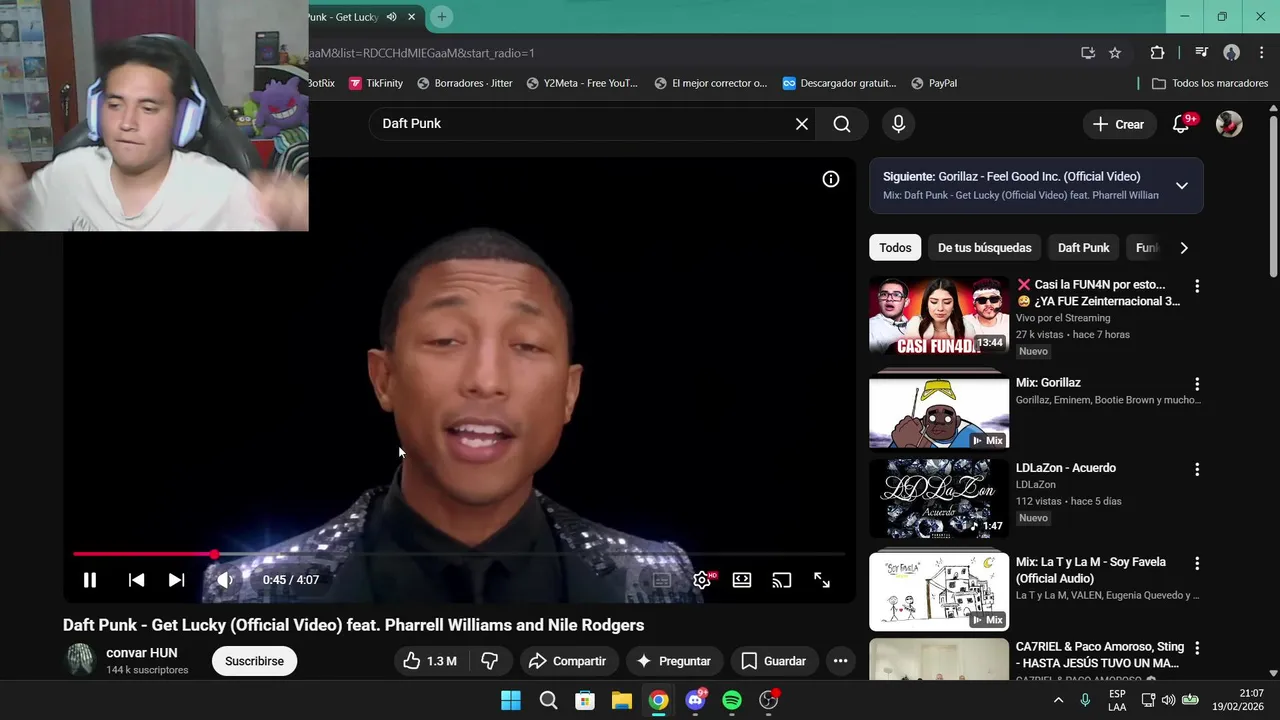Open the TikFinity bookmark
This screenshot has width=1280, height=720.
(376, 83)
